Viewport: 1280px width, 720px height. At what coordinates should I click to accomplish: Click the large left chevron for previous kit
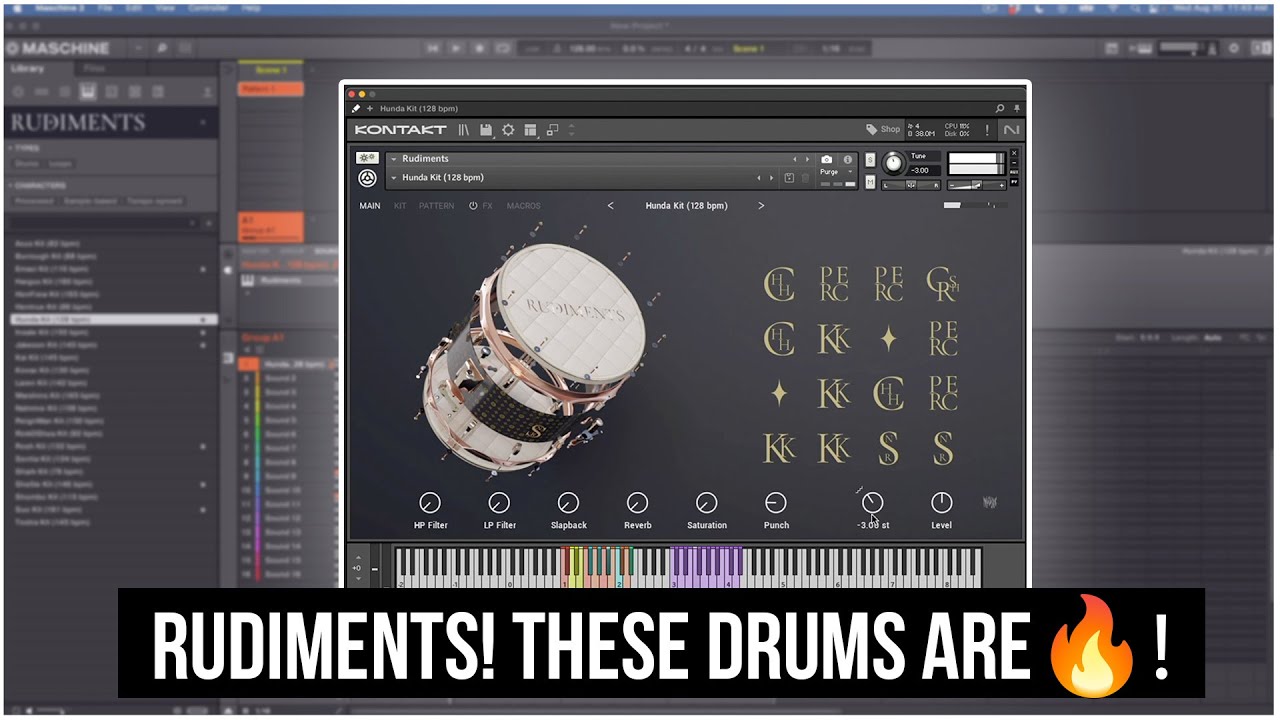pyautogui.click(x=611, y=206)
